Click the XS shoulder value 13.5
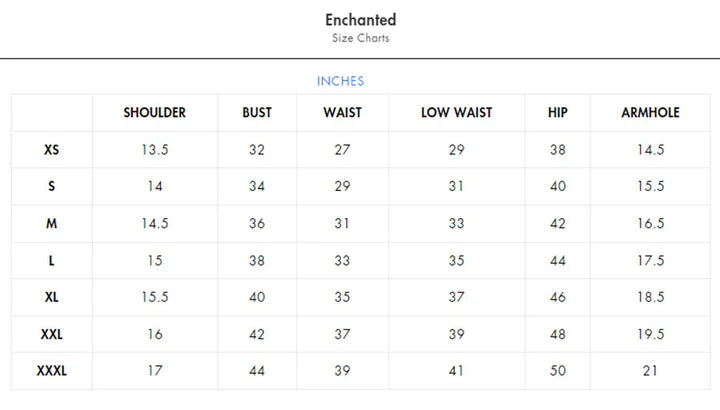The width and height of the screenshot is (720, 410). tap(154, 150)
